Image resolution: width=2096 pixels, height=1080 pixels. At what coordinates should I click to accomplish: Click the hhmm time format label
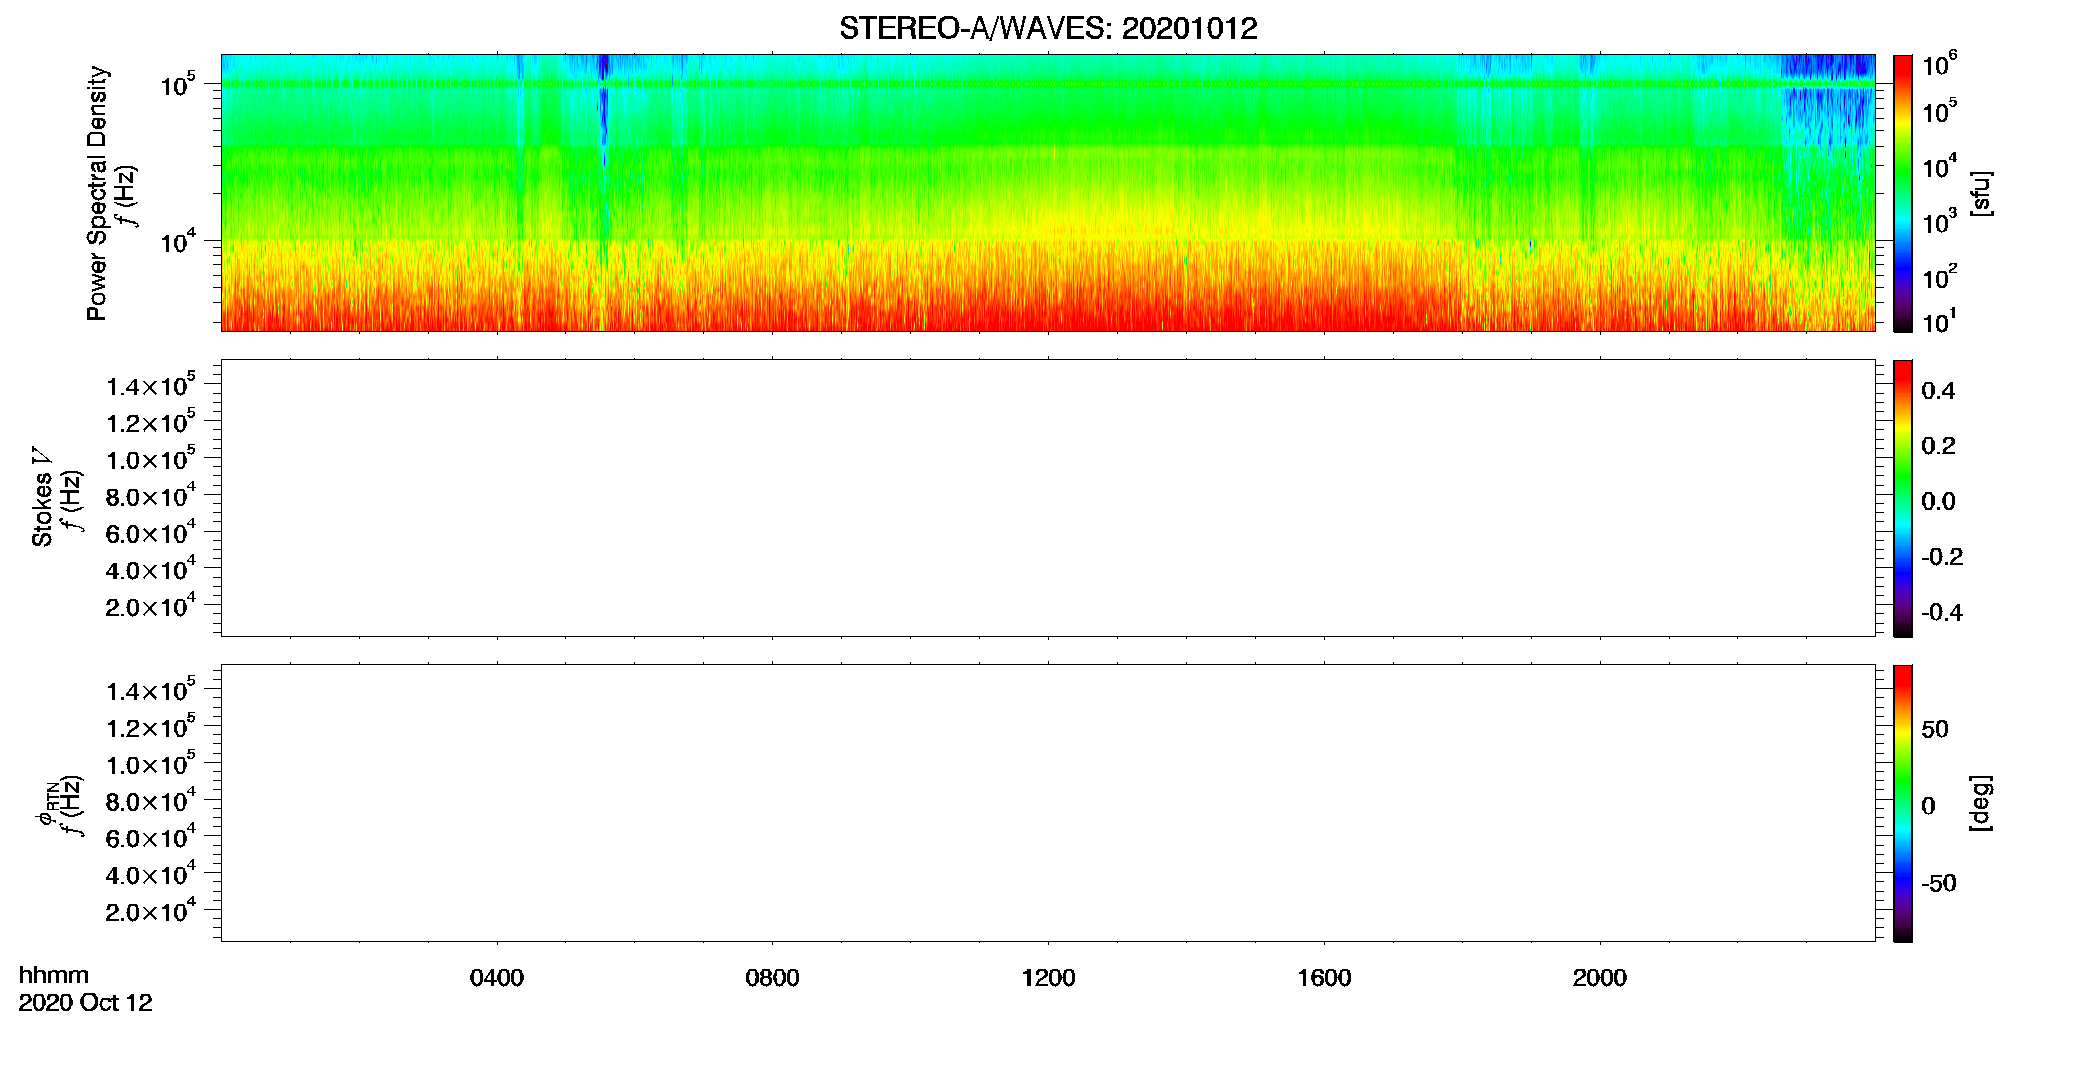click(54, 975)
